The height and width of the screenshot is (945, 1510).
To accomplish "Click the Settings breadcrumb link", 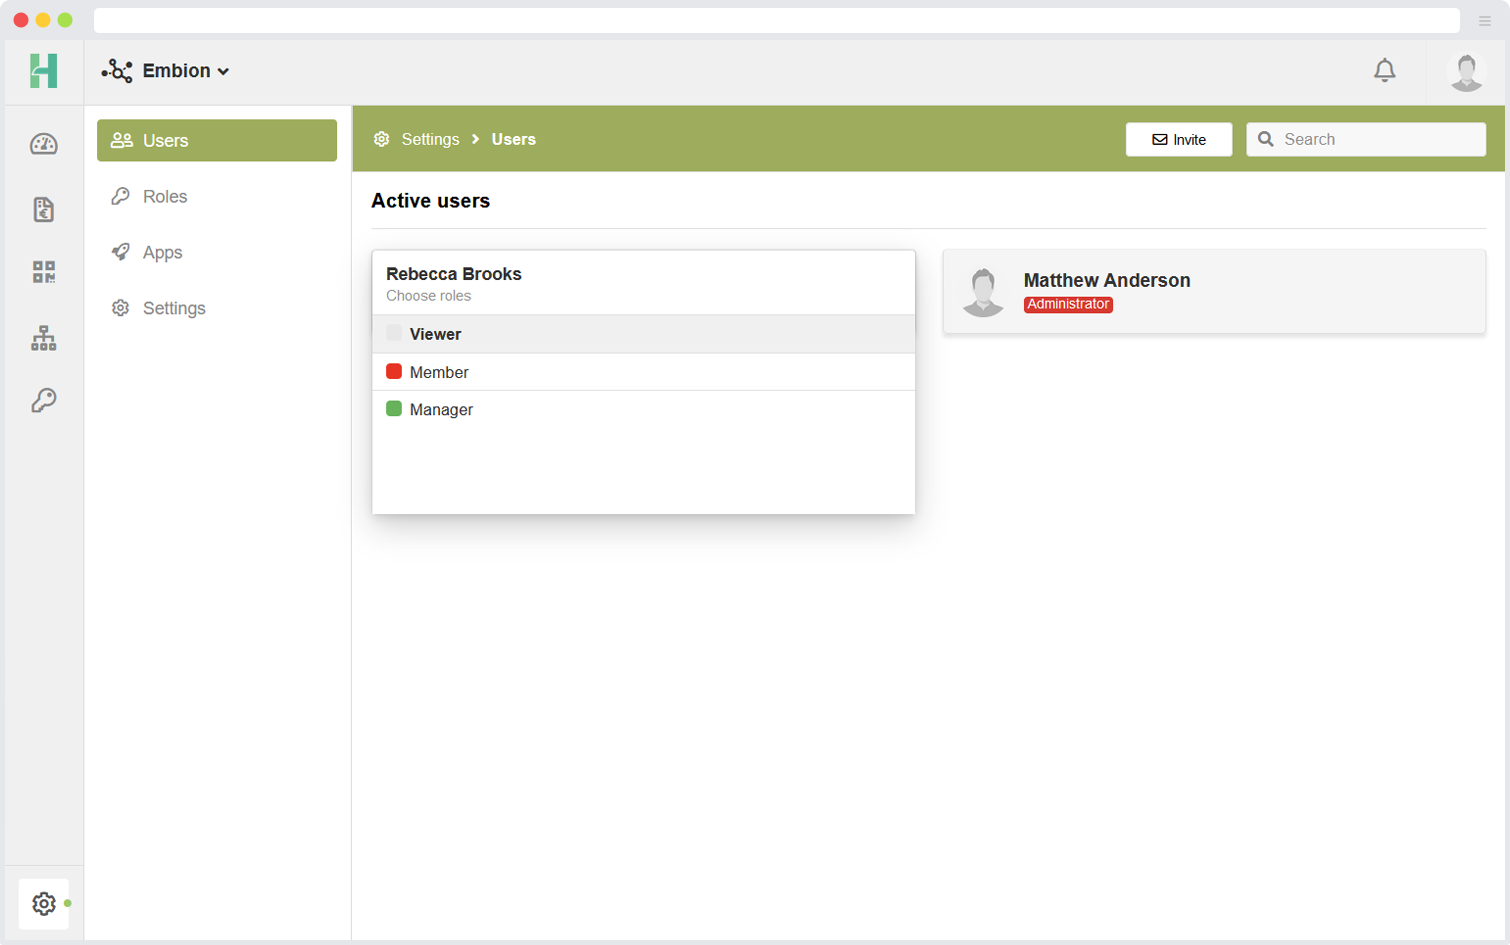I will pyautogui.click(x=430, y=139).
